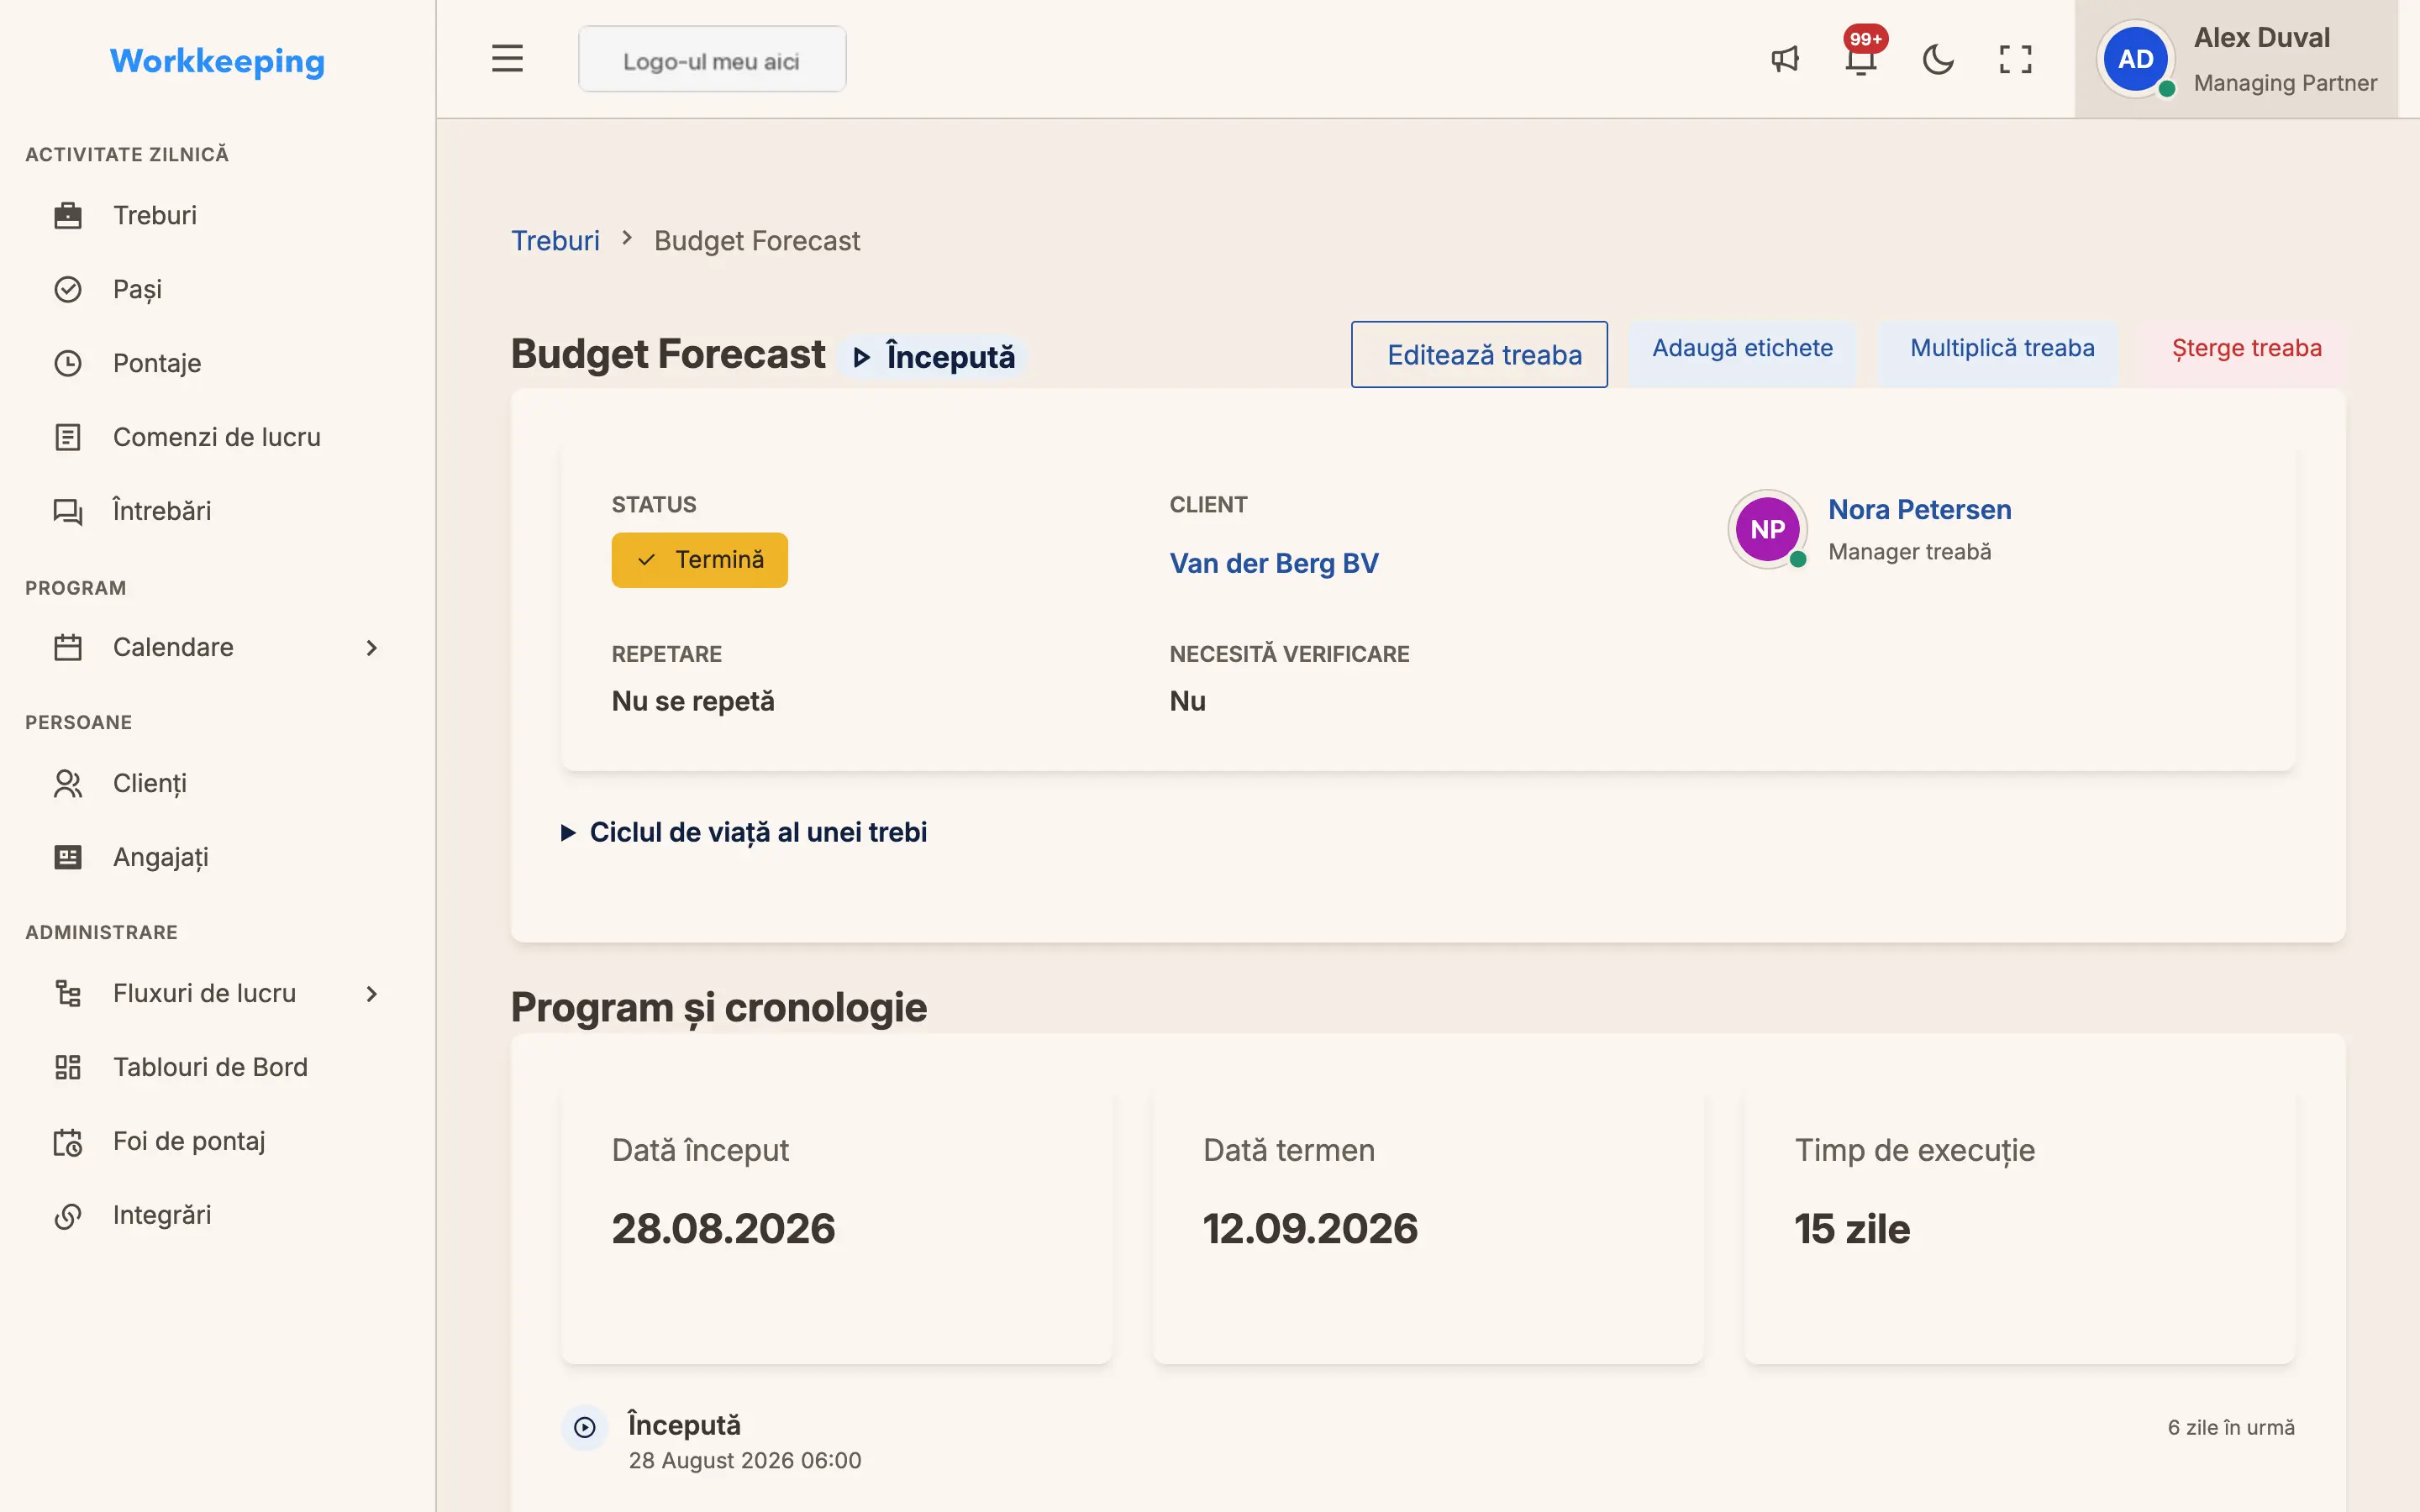Viewport: 2420px width, 1512px height.
Task: Open the announcements megaphone icon
Action: pyautogui.click(x=1785, y=59)
